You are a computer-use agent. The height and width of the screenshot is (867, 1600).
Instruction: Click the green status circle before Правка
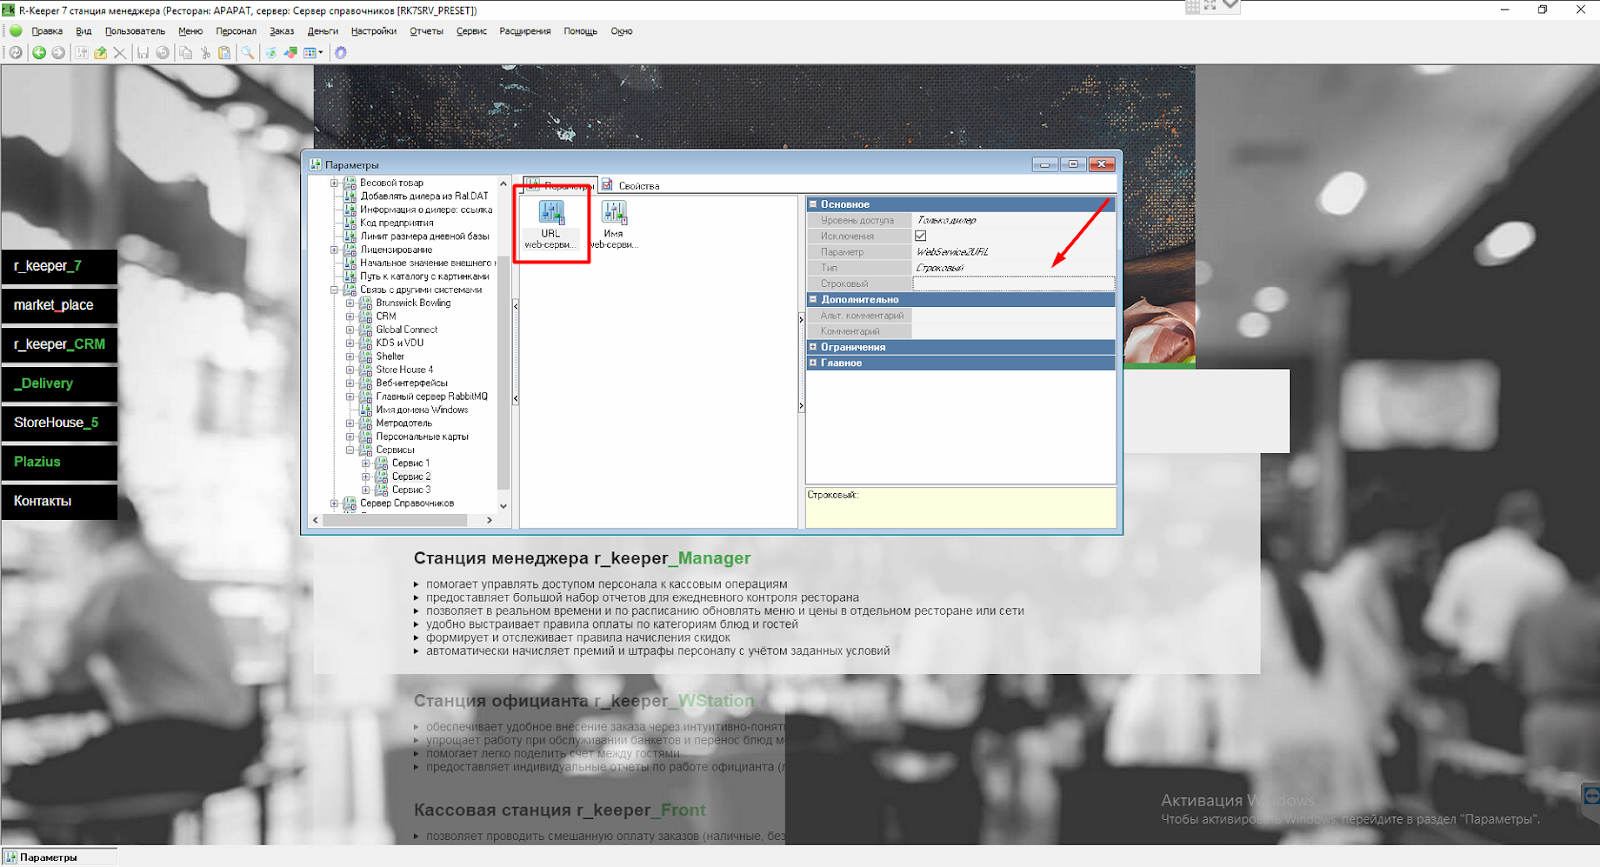(16, 31)
